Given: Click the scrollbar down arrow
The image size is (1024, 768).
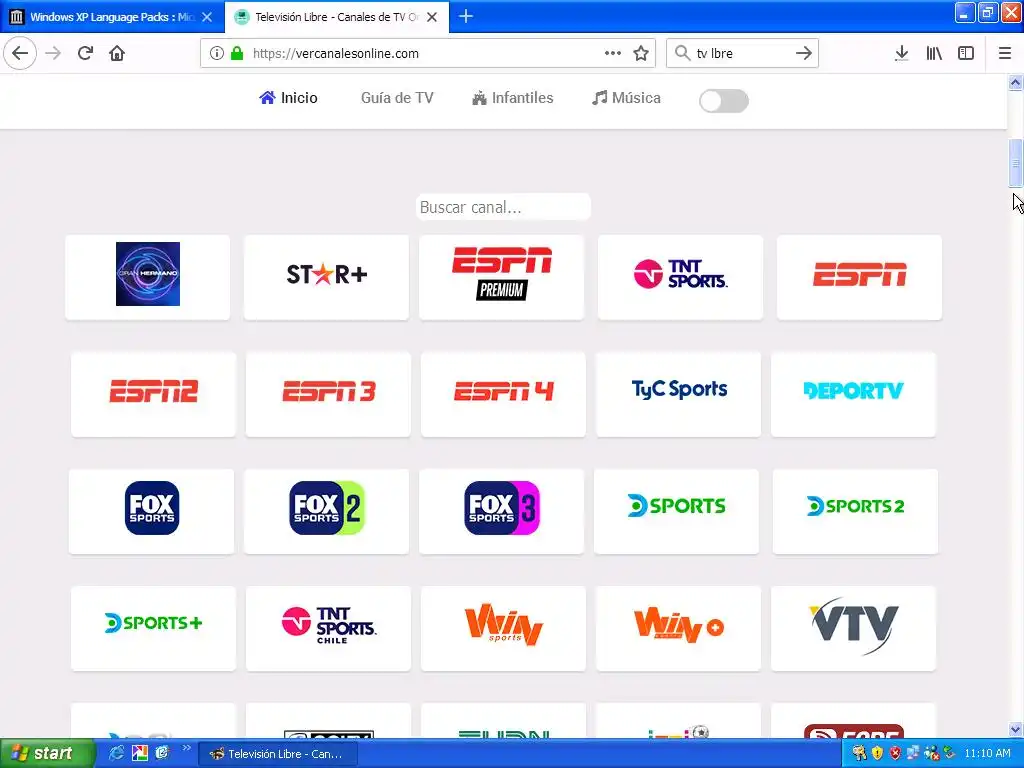Looking at the screenshot, I should pyautogui.click(x=1015, y=729).
